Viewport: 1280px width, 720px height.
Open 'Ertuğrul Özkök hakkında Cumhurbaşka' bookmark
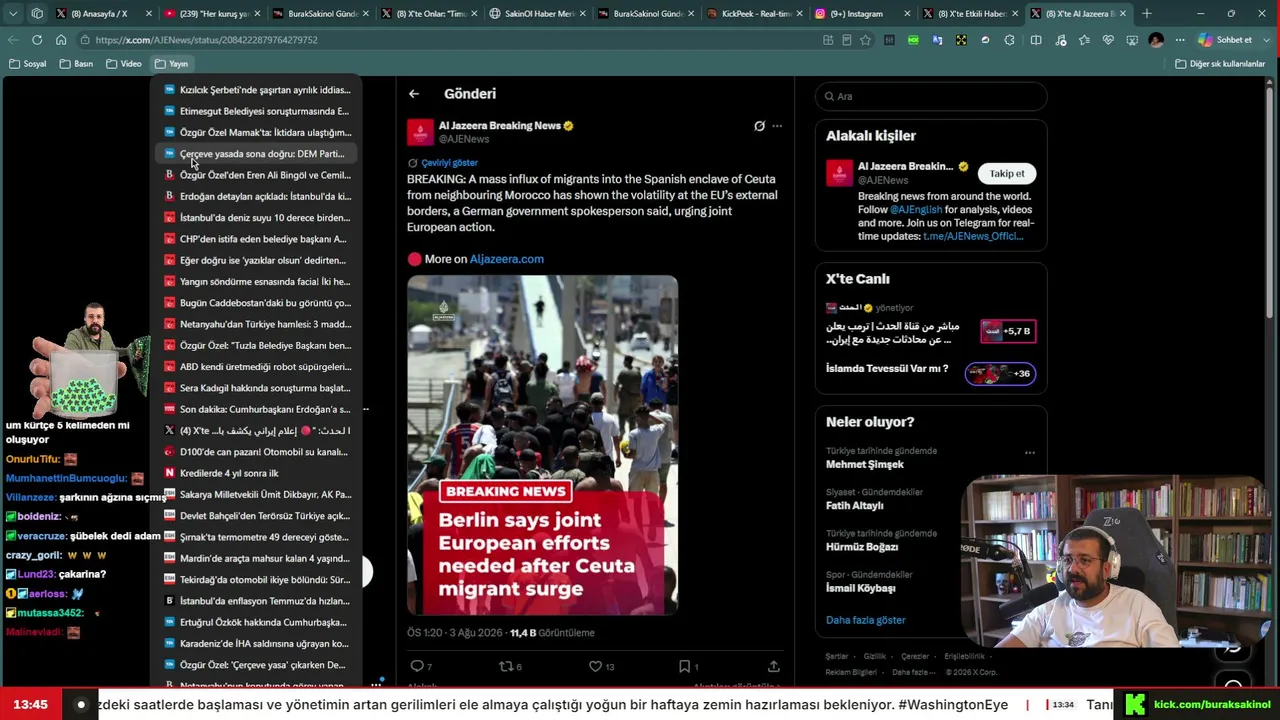pos(257,622)
